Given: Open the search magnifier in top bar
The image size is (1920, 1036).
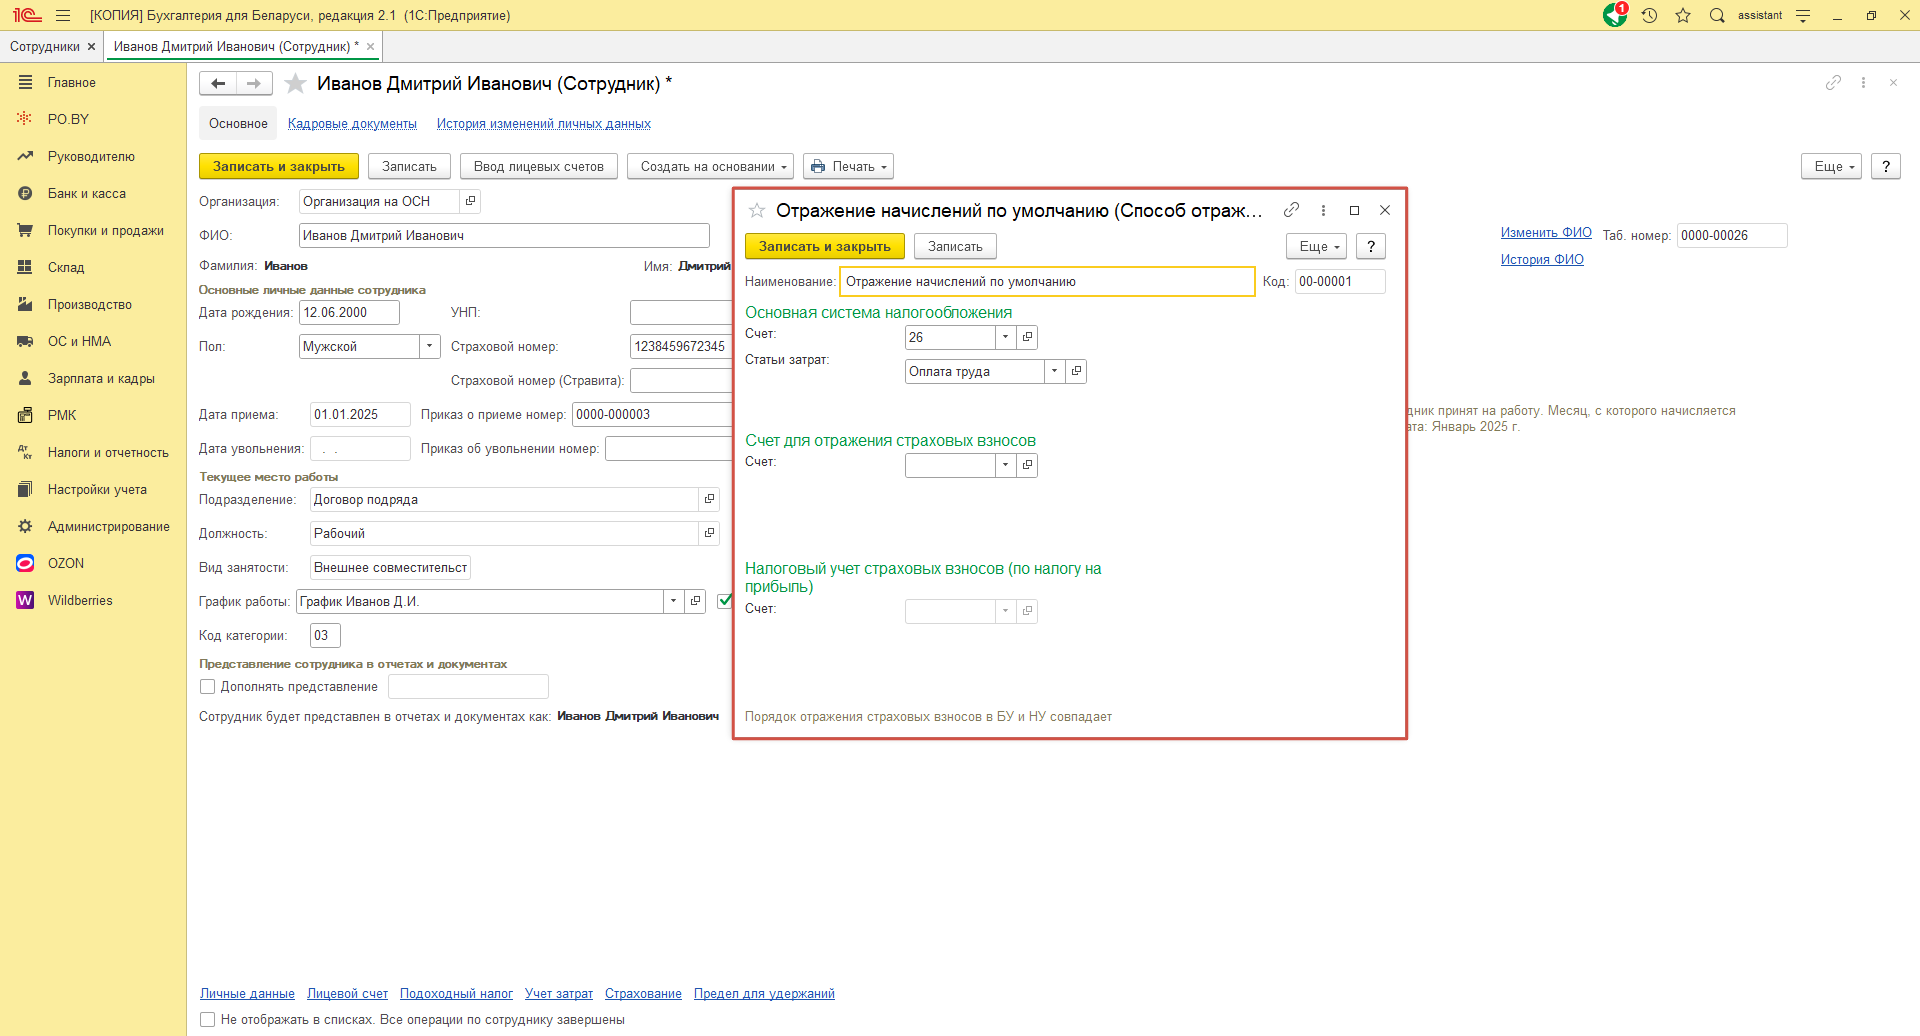Looking at the screenshot, I should pos(1717,15).
